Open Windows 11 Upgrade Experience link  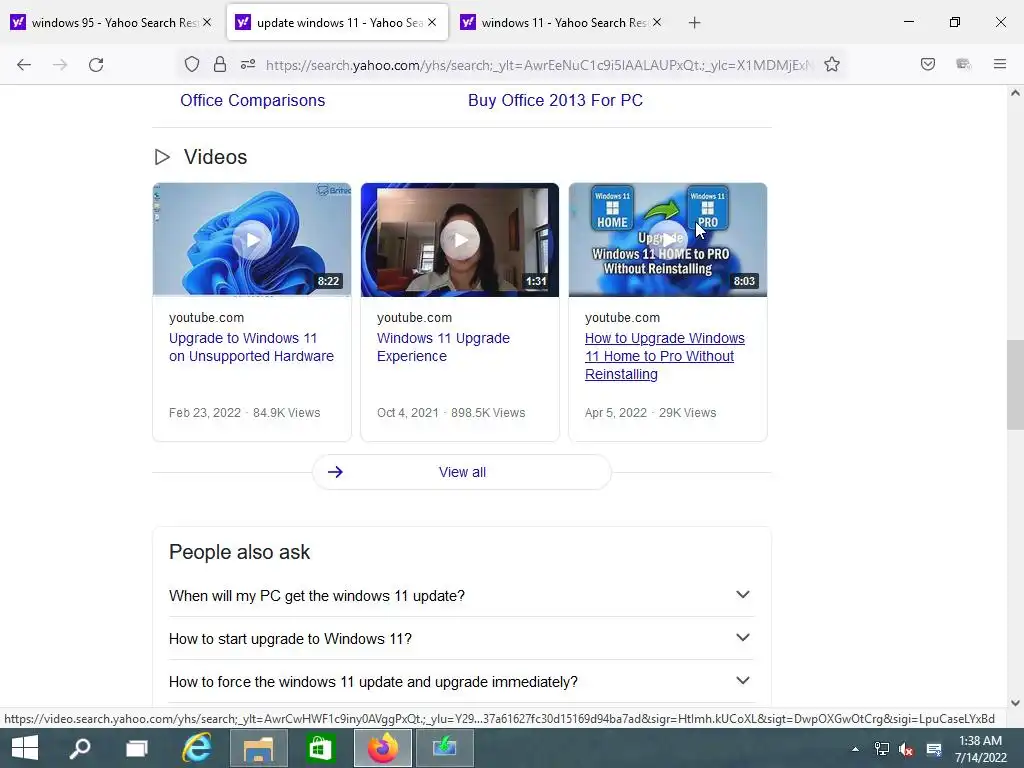pyautogui.click(x=443, y=347)
